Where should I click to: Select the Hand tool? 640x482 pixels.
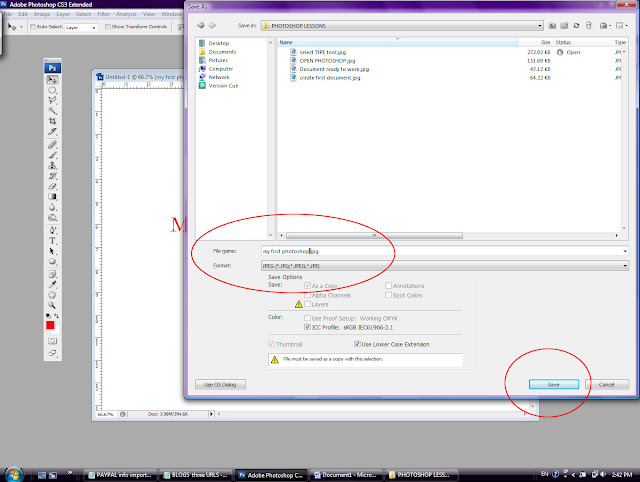[x=52, y=295]
